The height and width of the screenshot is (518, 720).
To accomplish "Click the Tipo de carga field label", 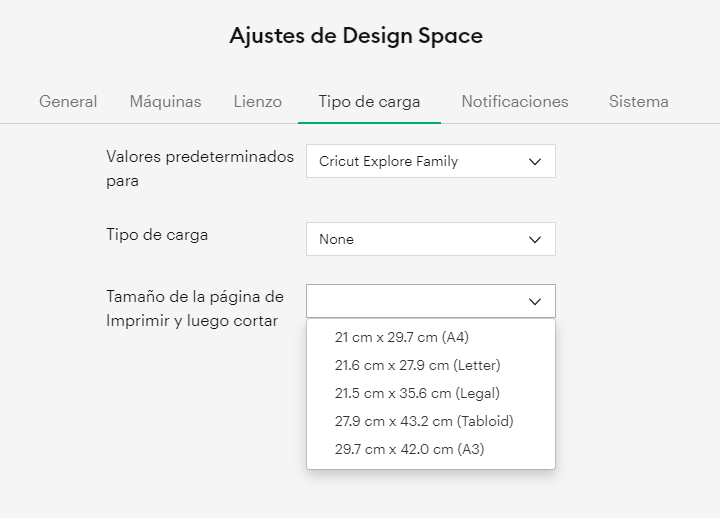I will tap(157, 235).
